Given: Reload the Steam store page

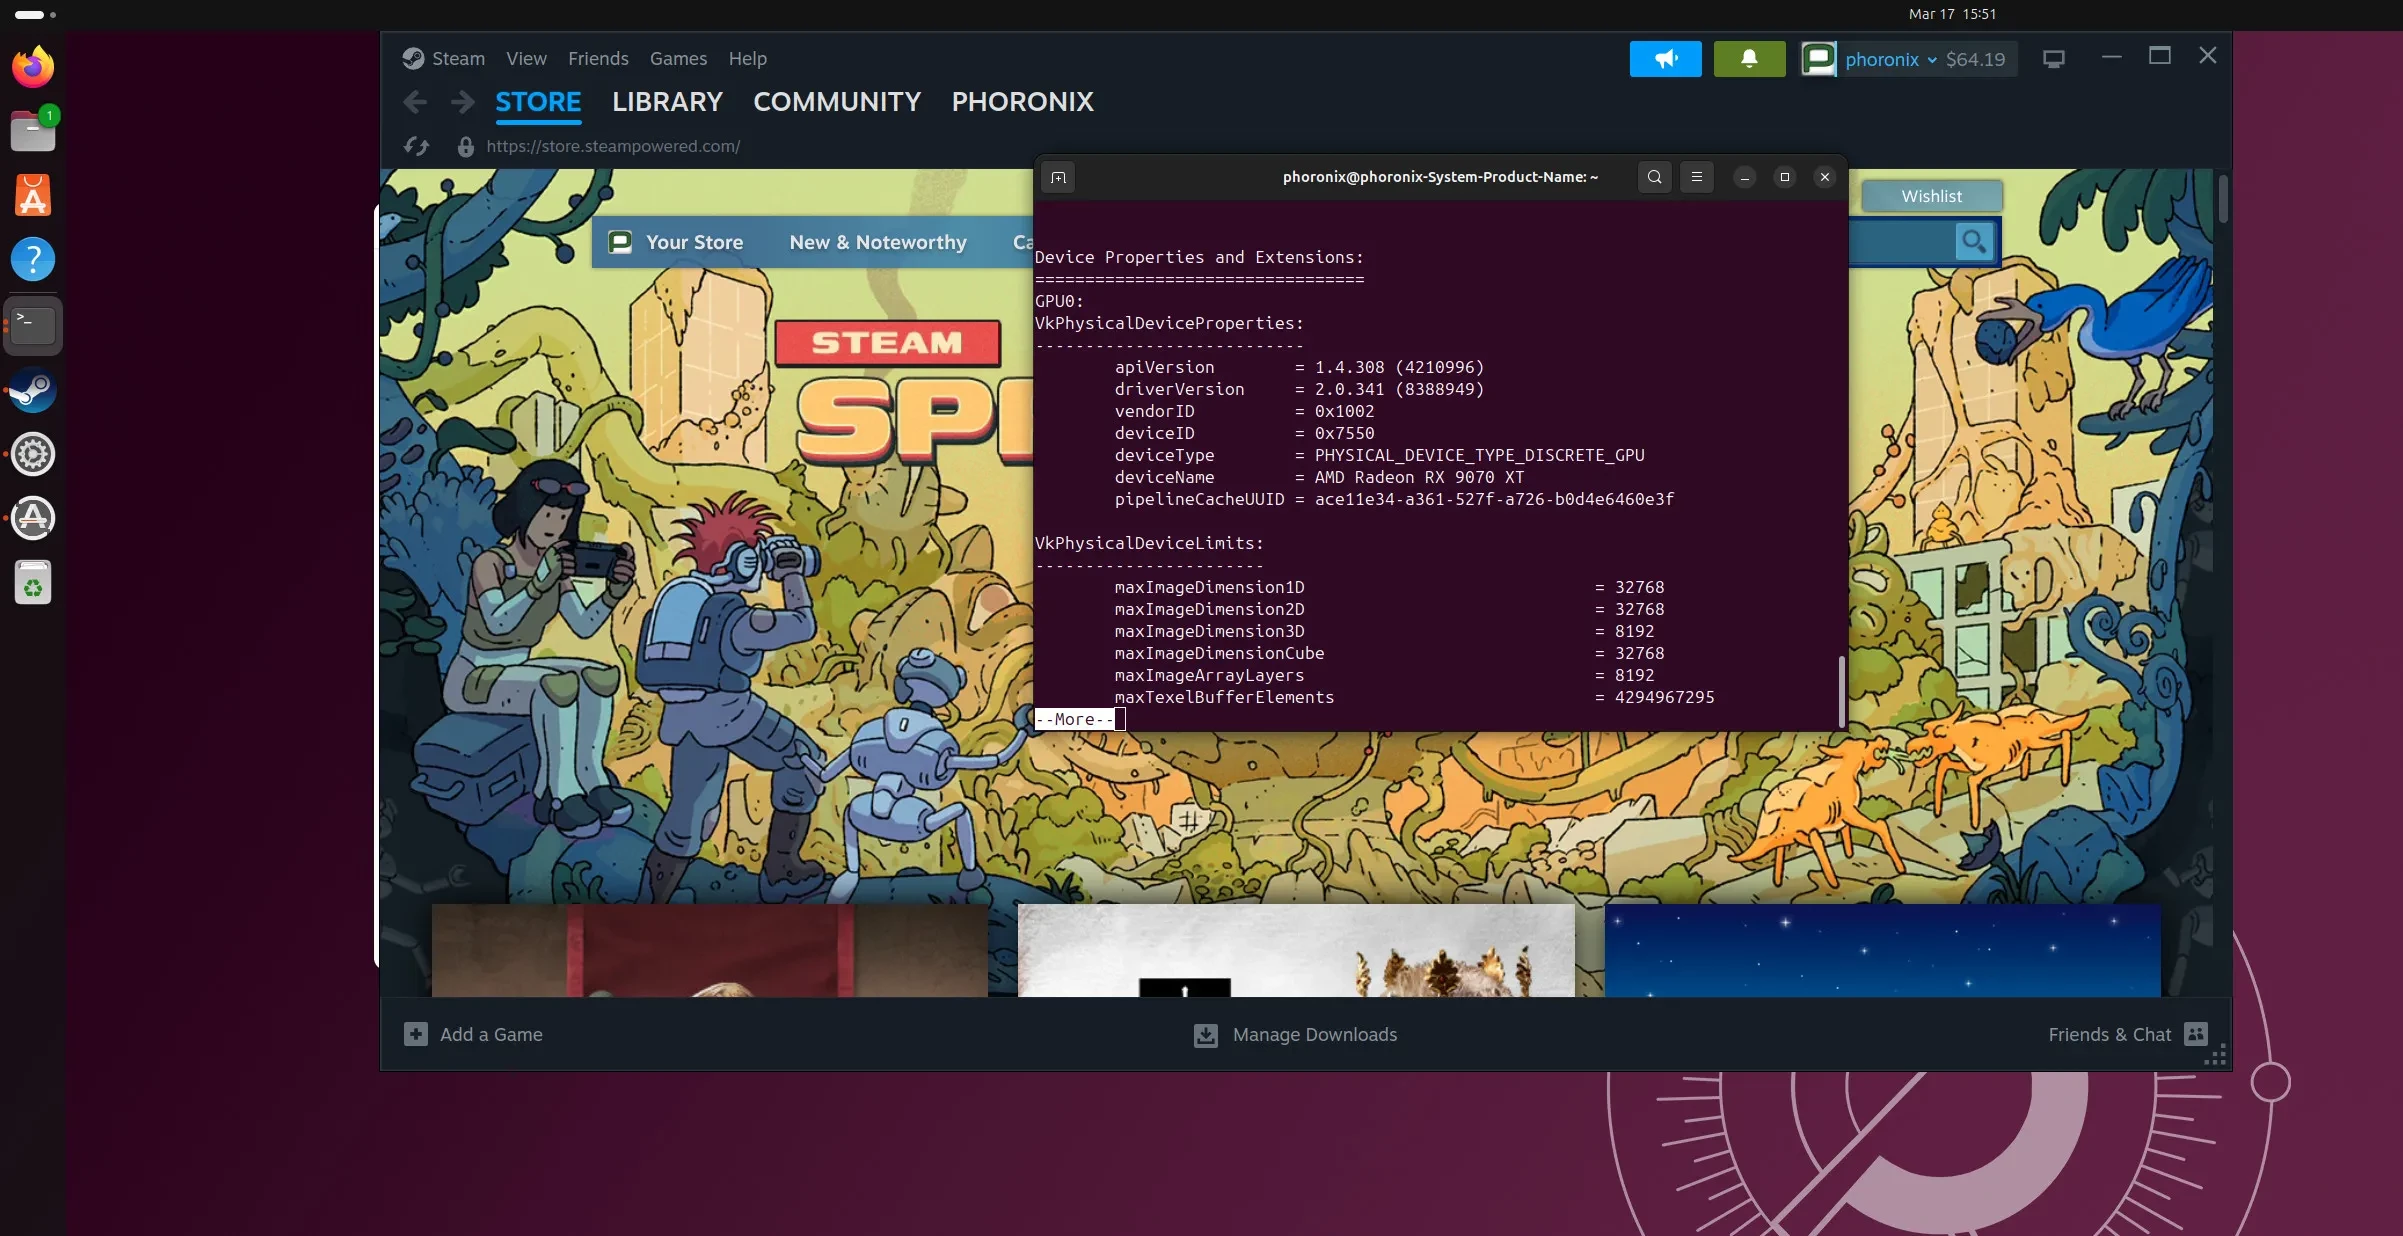Looking at the screenshot, I should click(416, 146).
